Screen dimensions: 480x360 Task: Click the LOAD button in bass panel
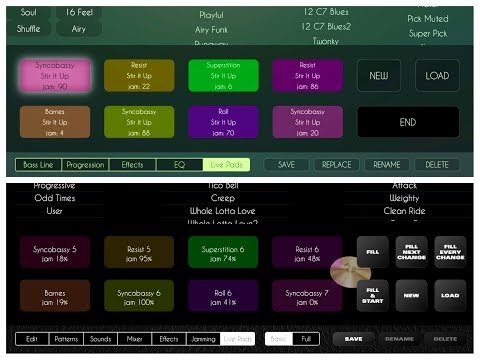437,76
